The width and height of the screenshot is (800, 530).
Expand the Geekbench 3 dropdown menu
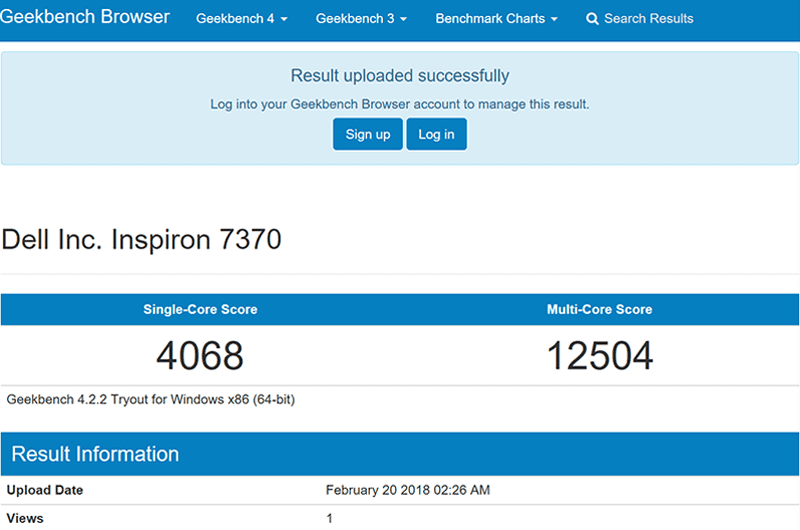pos(361,19)
